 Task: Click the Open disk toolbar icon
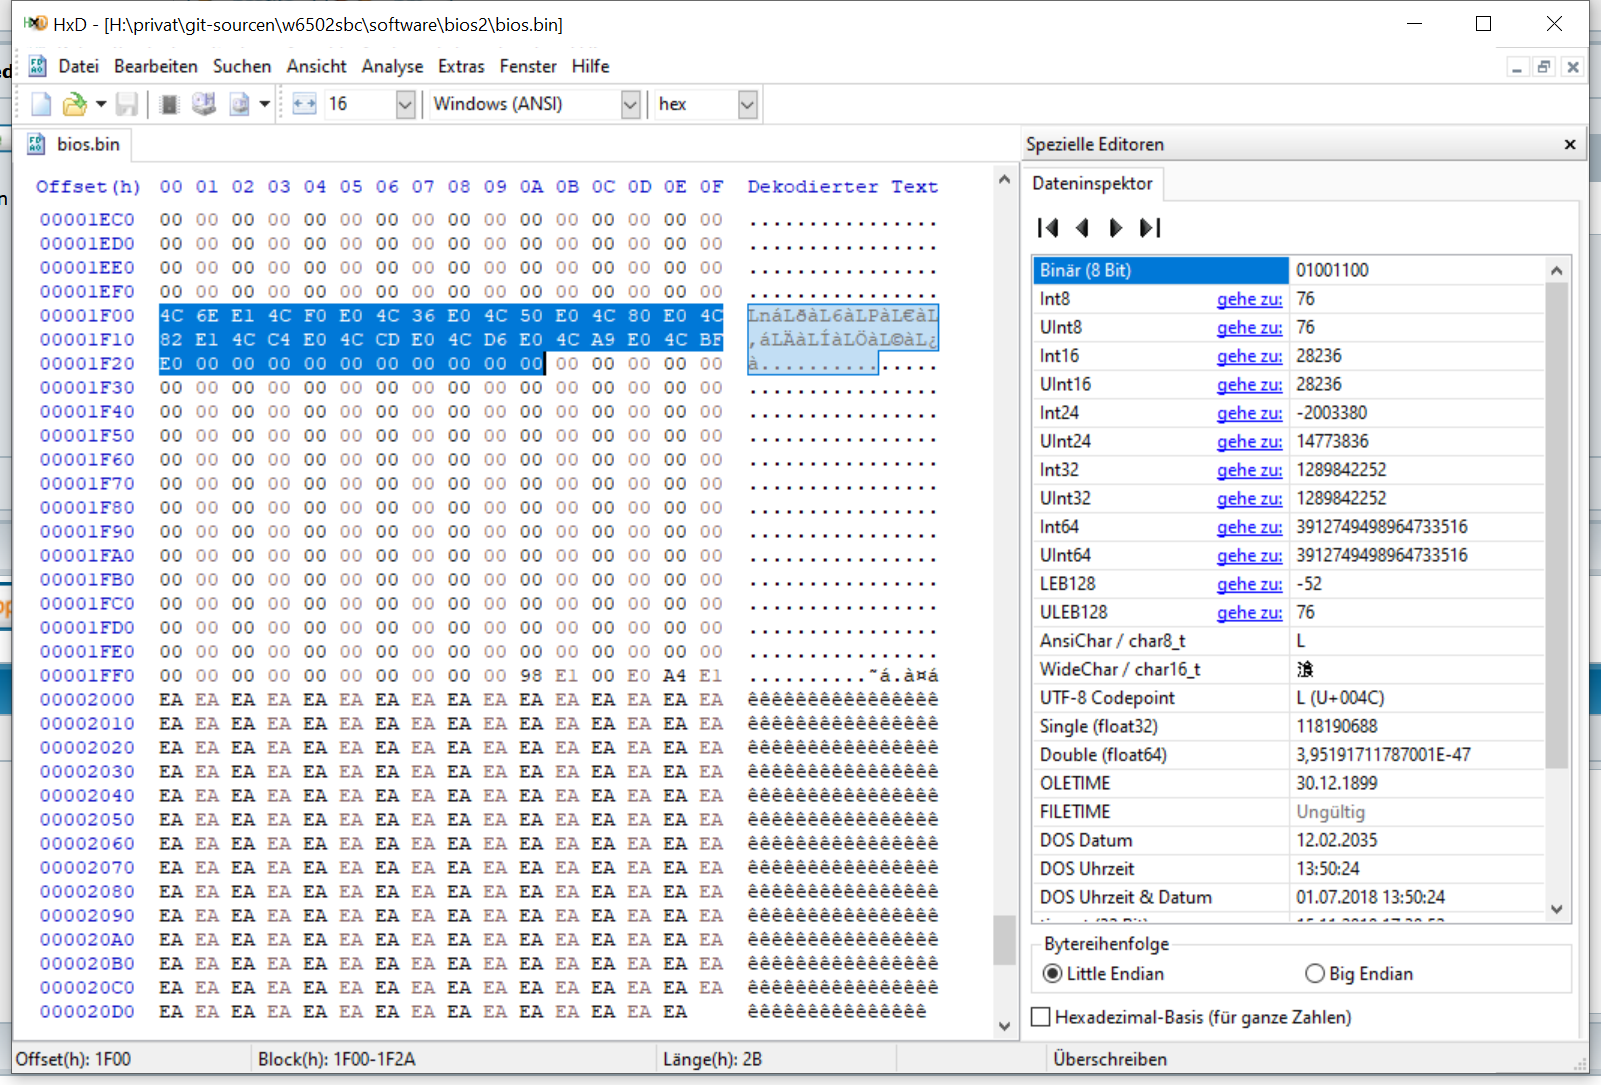tap(204, 104)
